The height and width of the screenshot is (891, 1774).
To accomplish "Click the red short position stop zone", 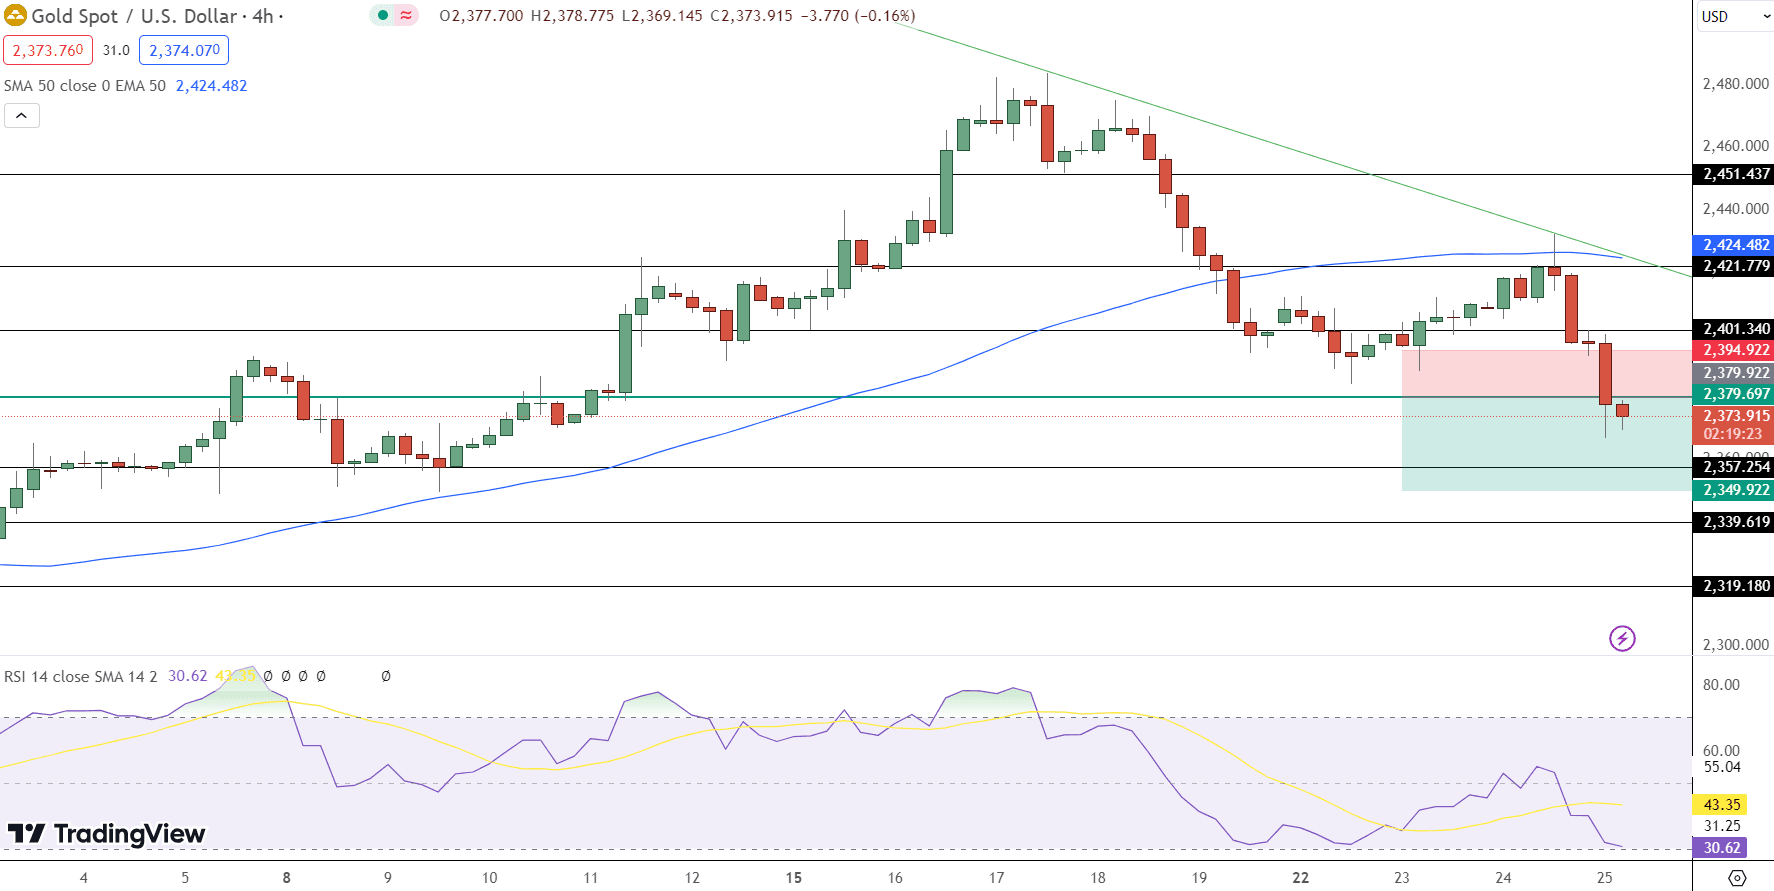I will click(x=1546, y=373).
